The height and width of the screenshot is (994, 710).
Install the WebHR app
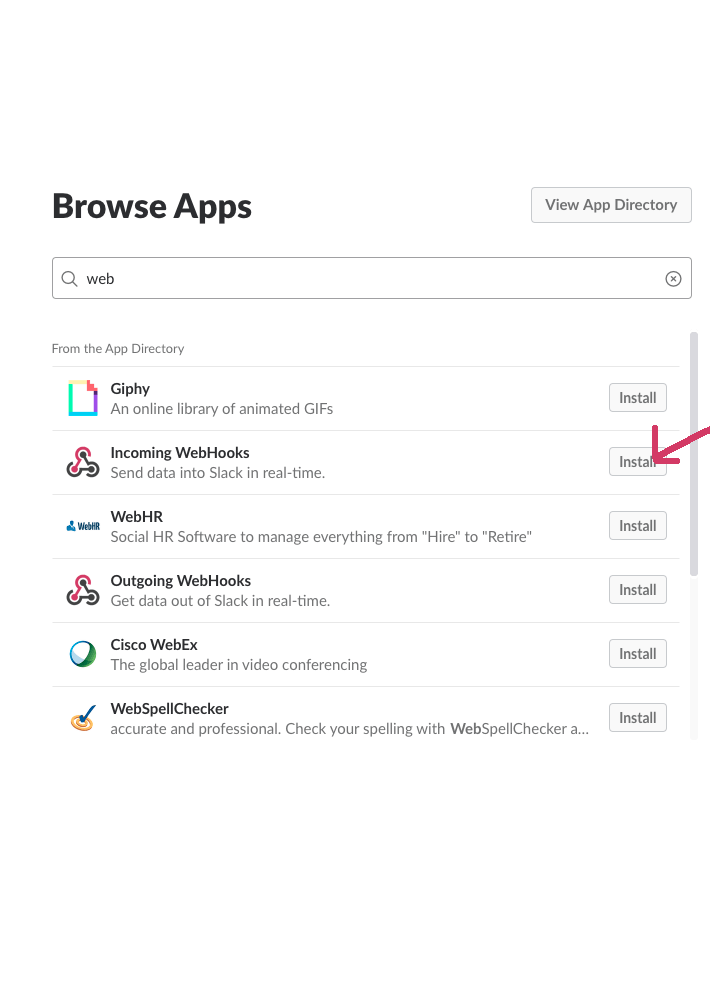638,526
